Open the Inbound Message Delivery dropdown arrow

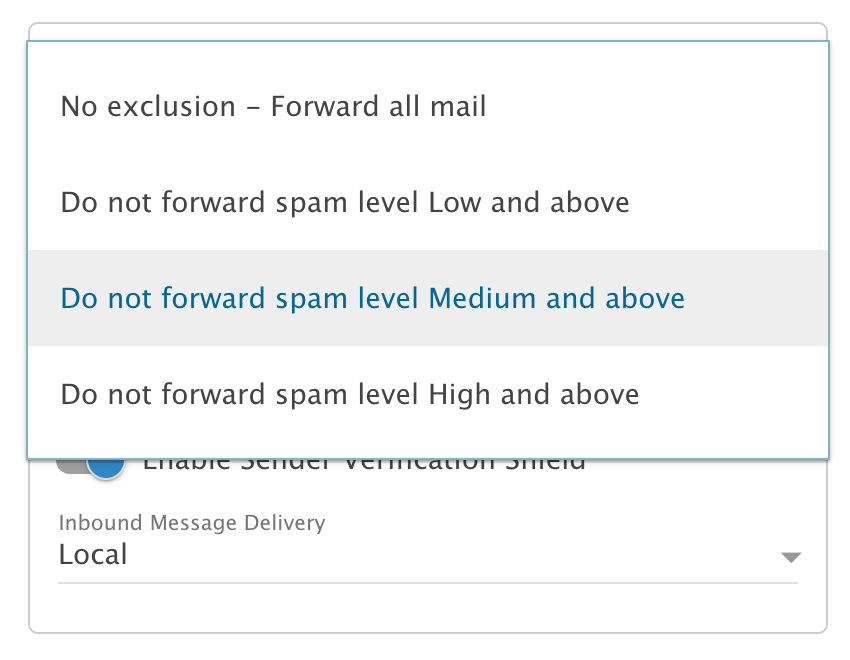point(790,557)
